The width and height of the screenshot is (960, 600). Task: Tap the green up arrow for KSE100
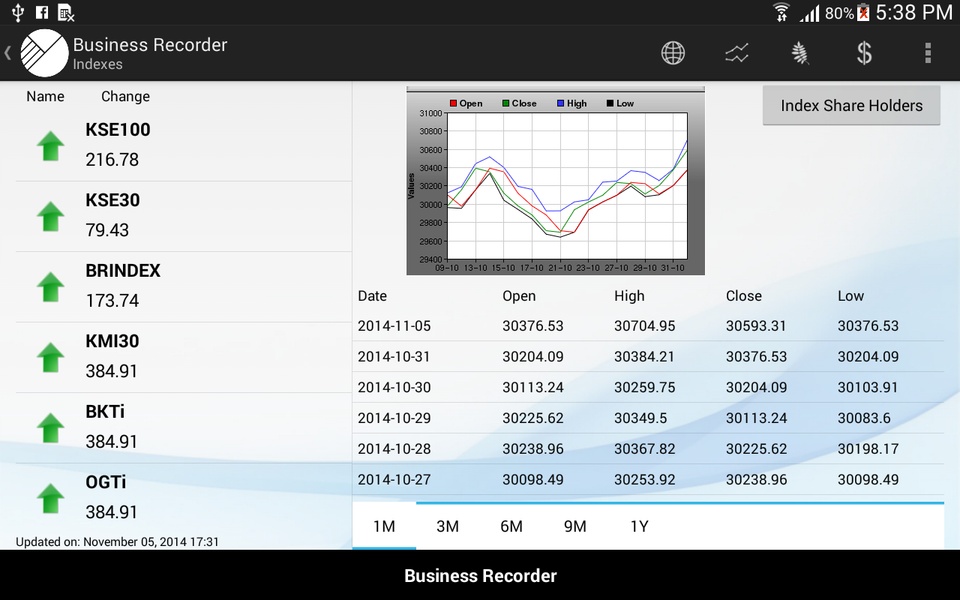coord(50,146)
